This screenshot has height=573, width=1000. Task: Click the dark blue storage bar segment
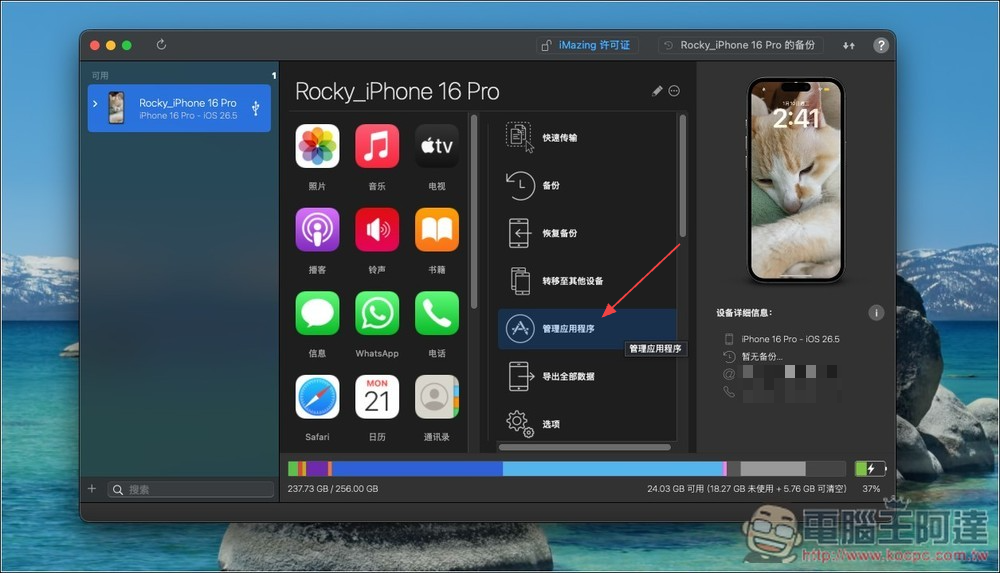[417, 468]
